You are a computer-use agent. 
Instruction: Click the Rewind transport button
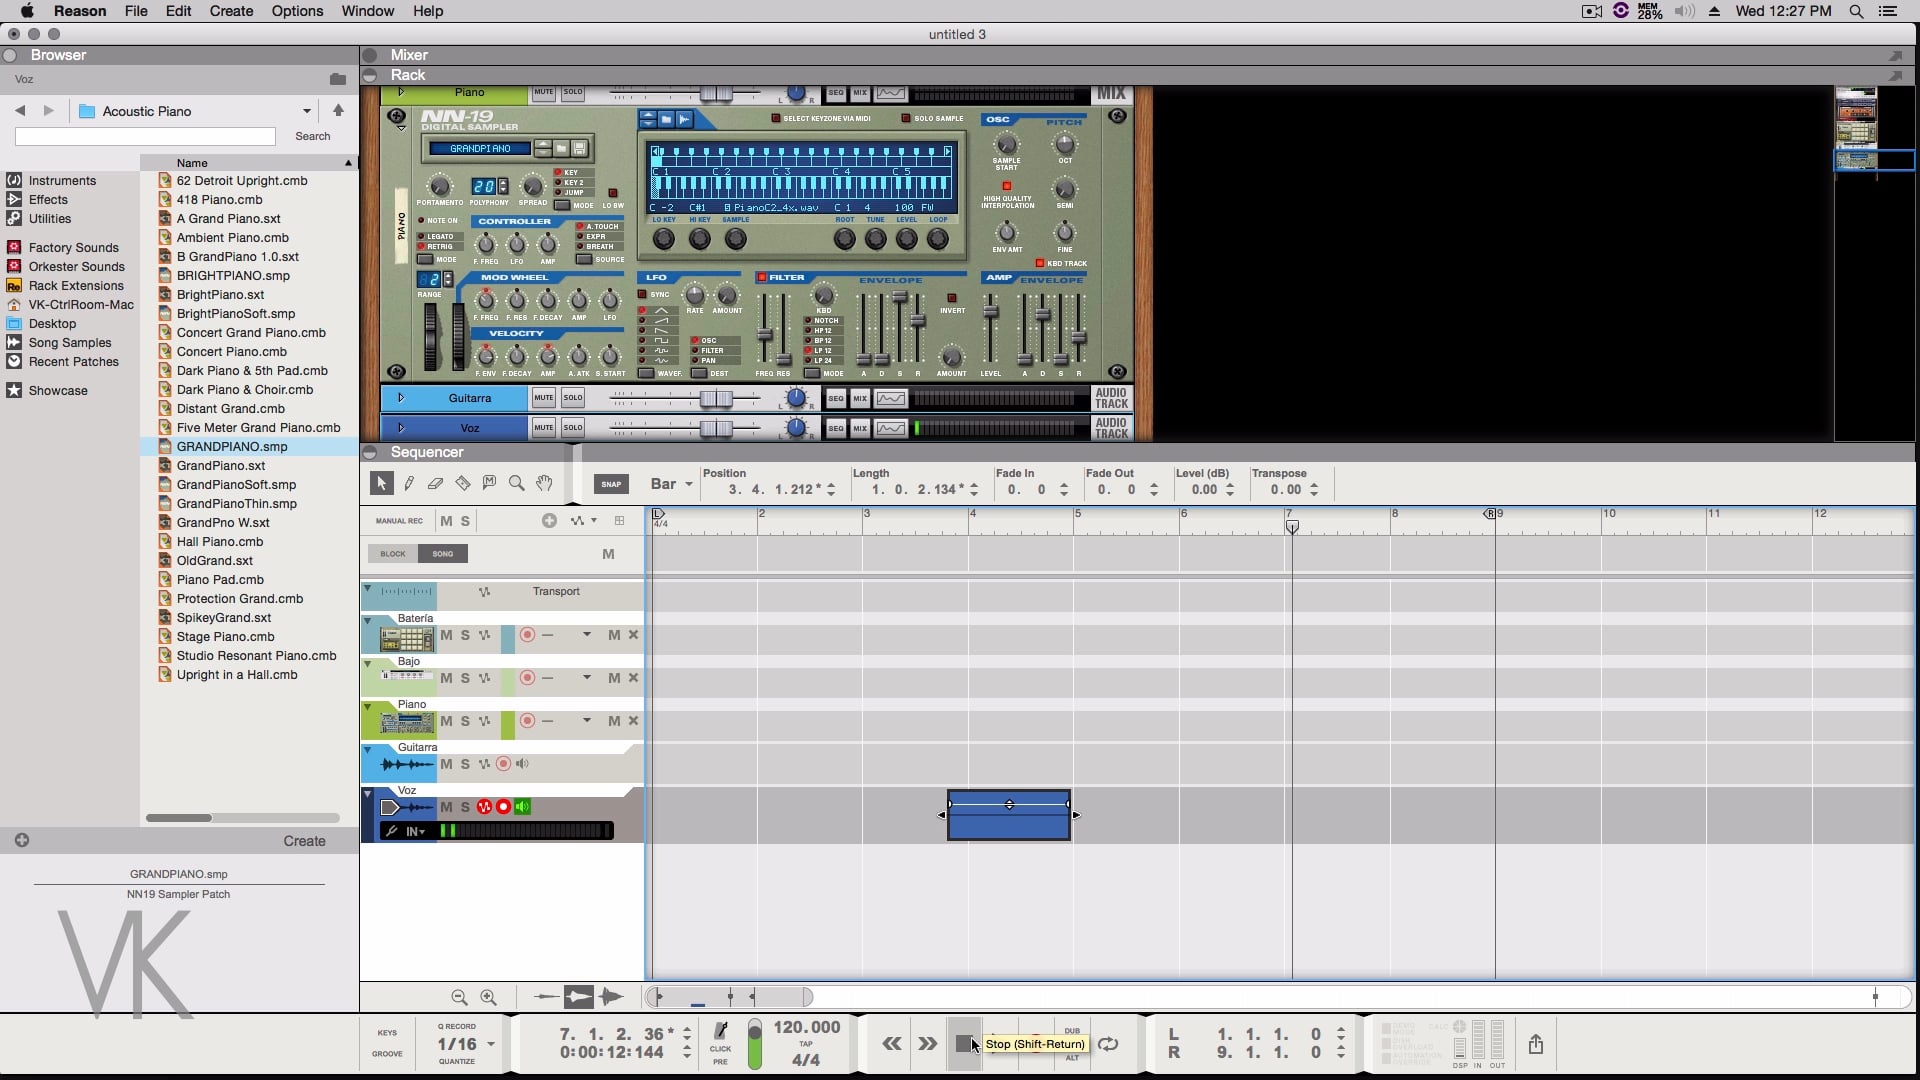pos(891,1044)
